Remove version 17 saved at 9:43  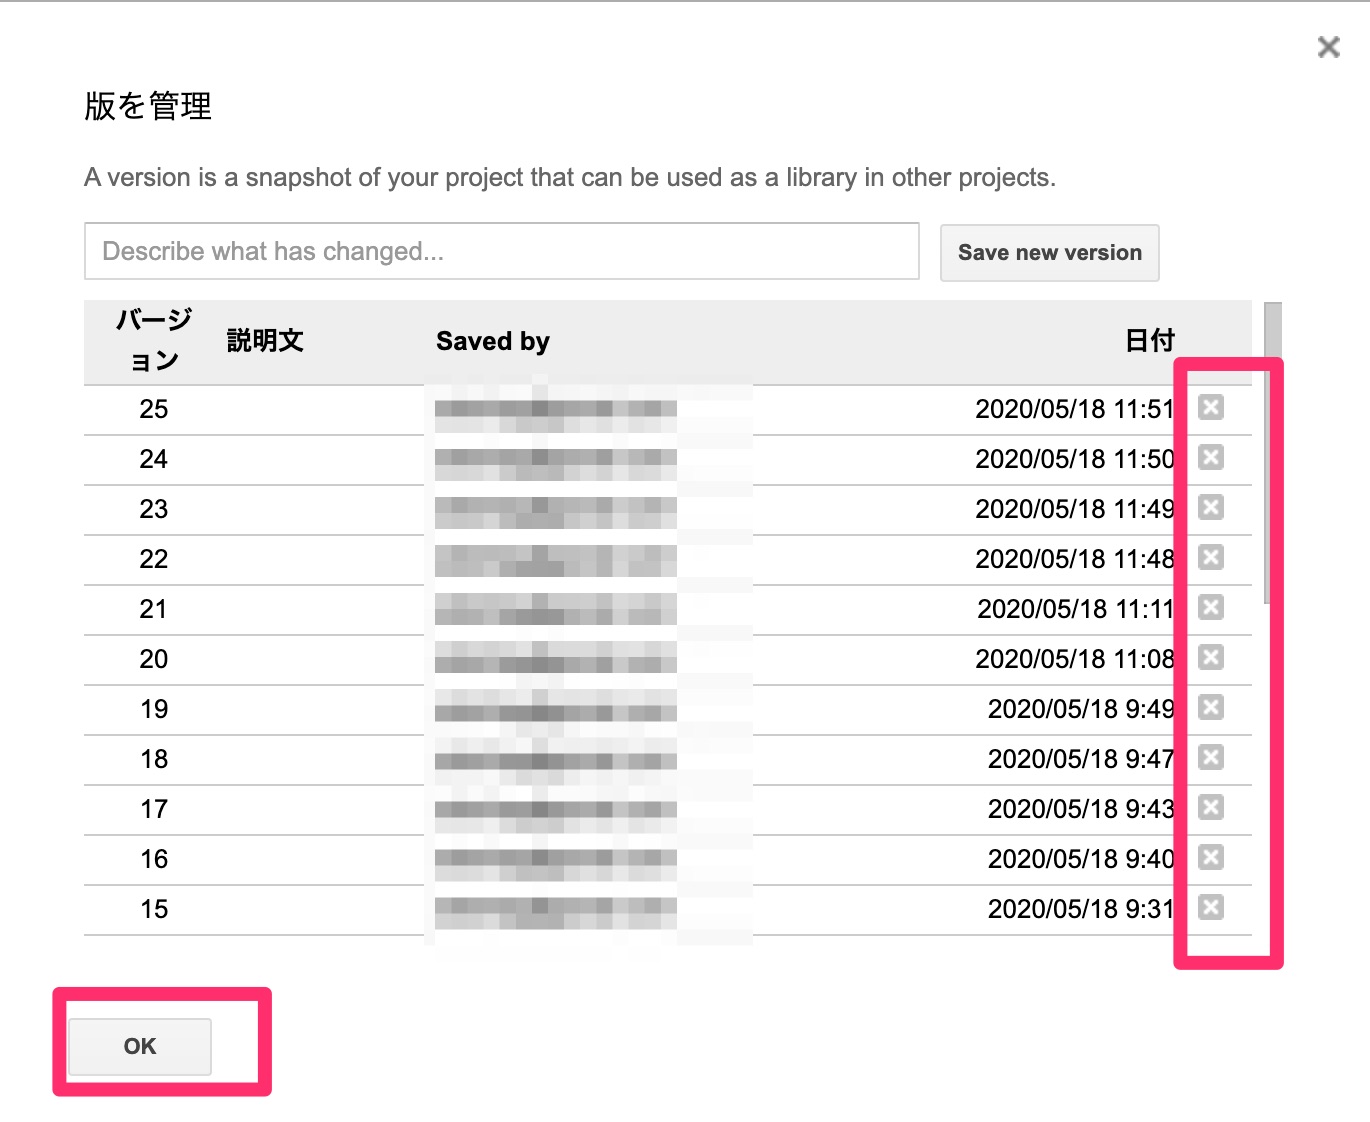pos(1210,807)
